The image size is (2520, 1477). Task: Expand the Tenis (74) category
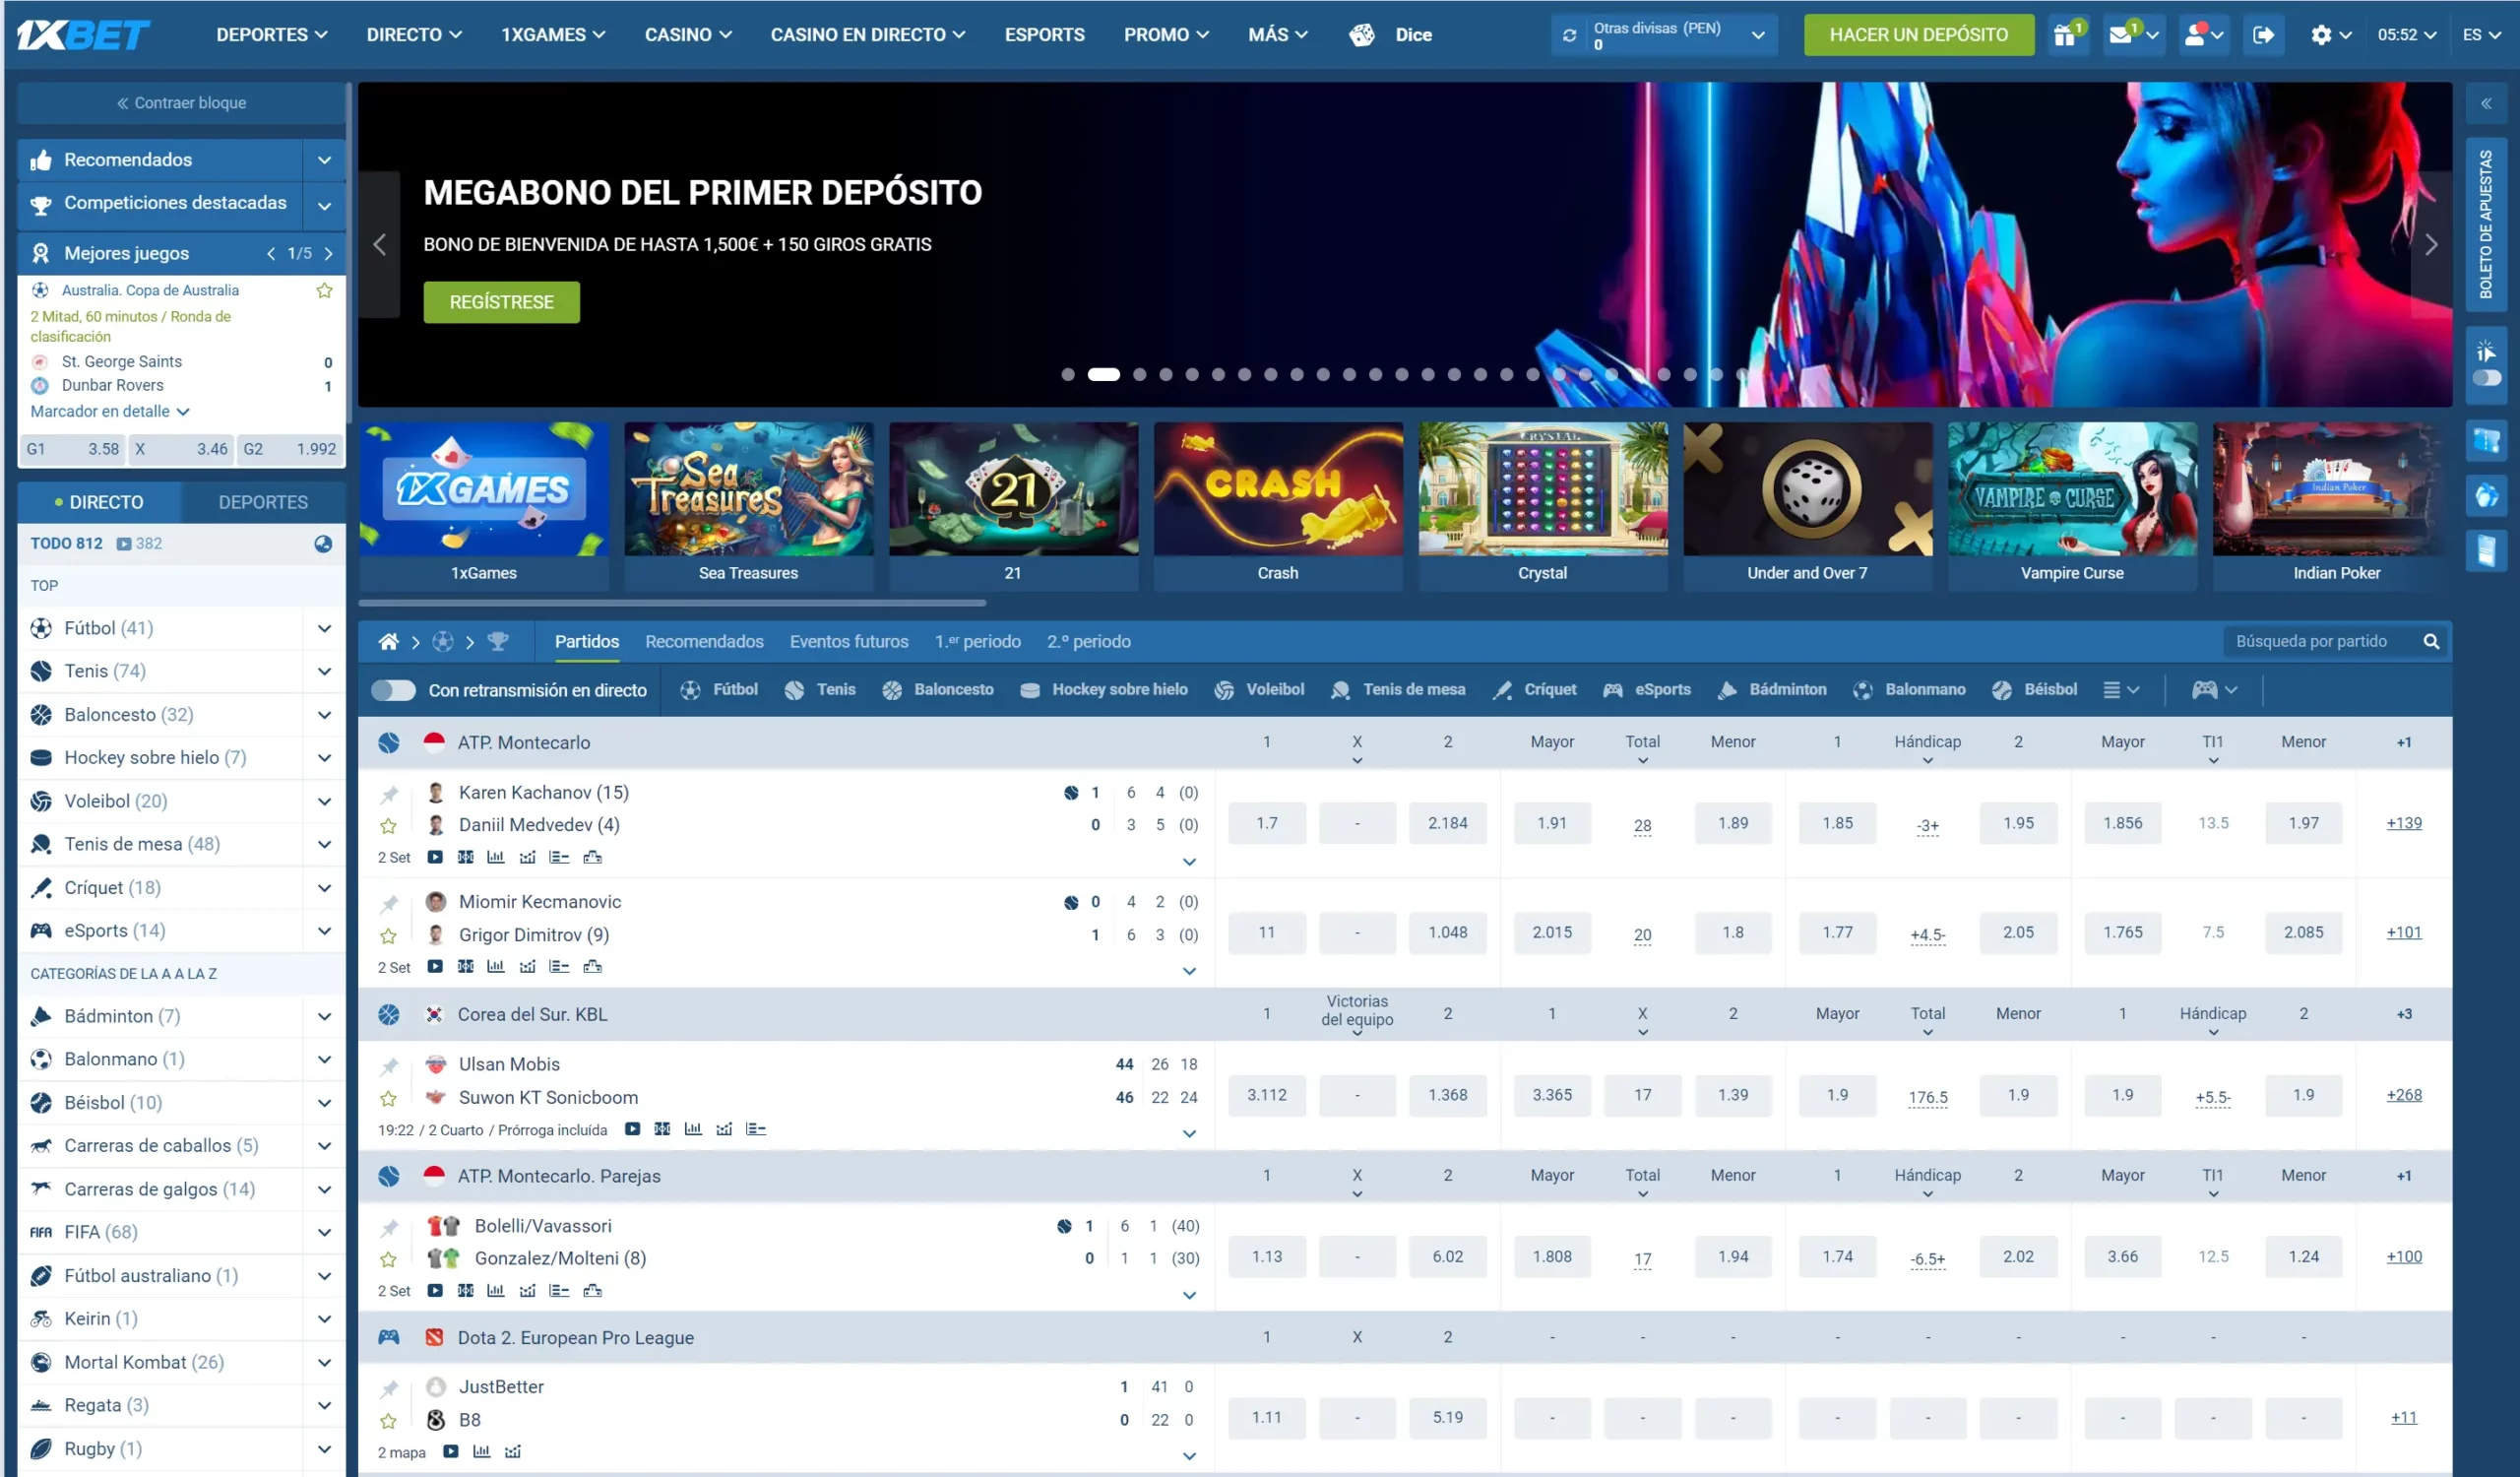[324, 672]
